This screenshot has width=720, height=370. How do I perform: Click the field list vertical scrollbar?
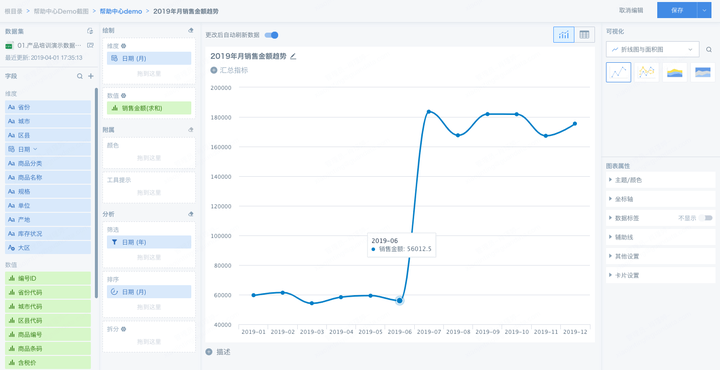pos(96,193)
